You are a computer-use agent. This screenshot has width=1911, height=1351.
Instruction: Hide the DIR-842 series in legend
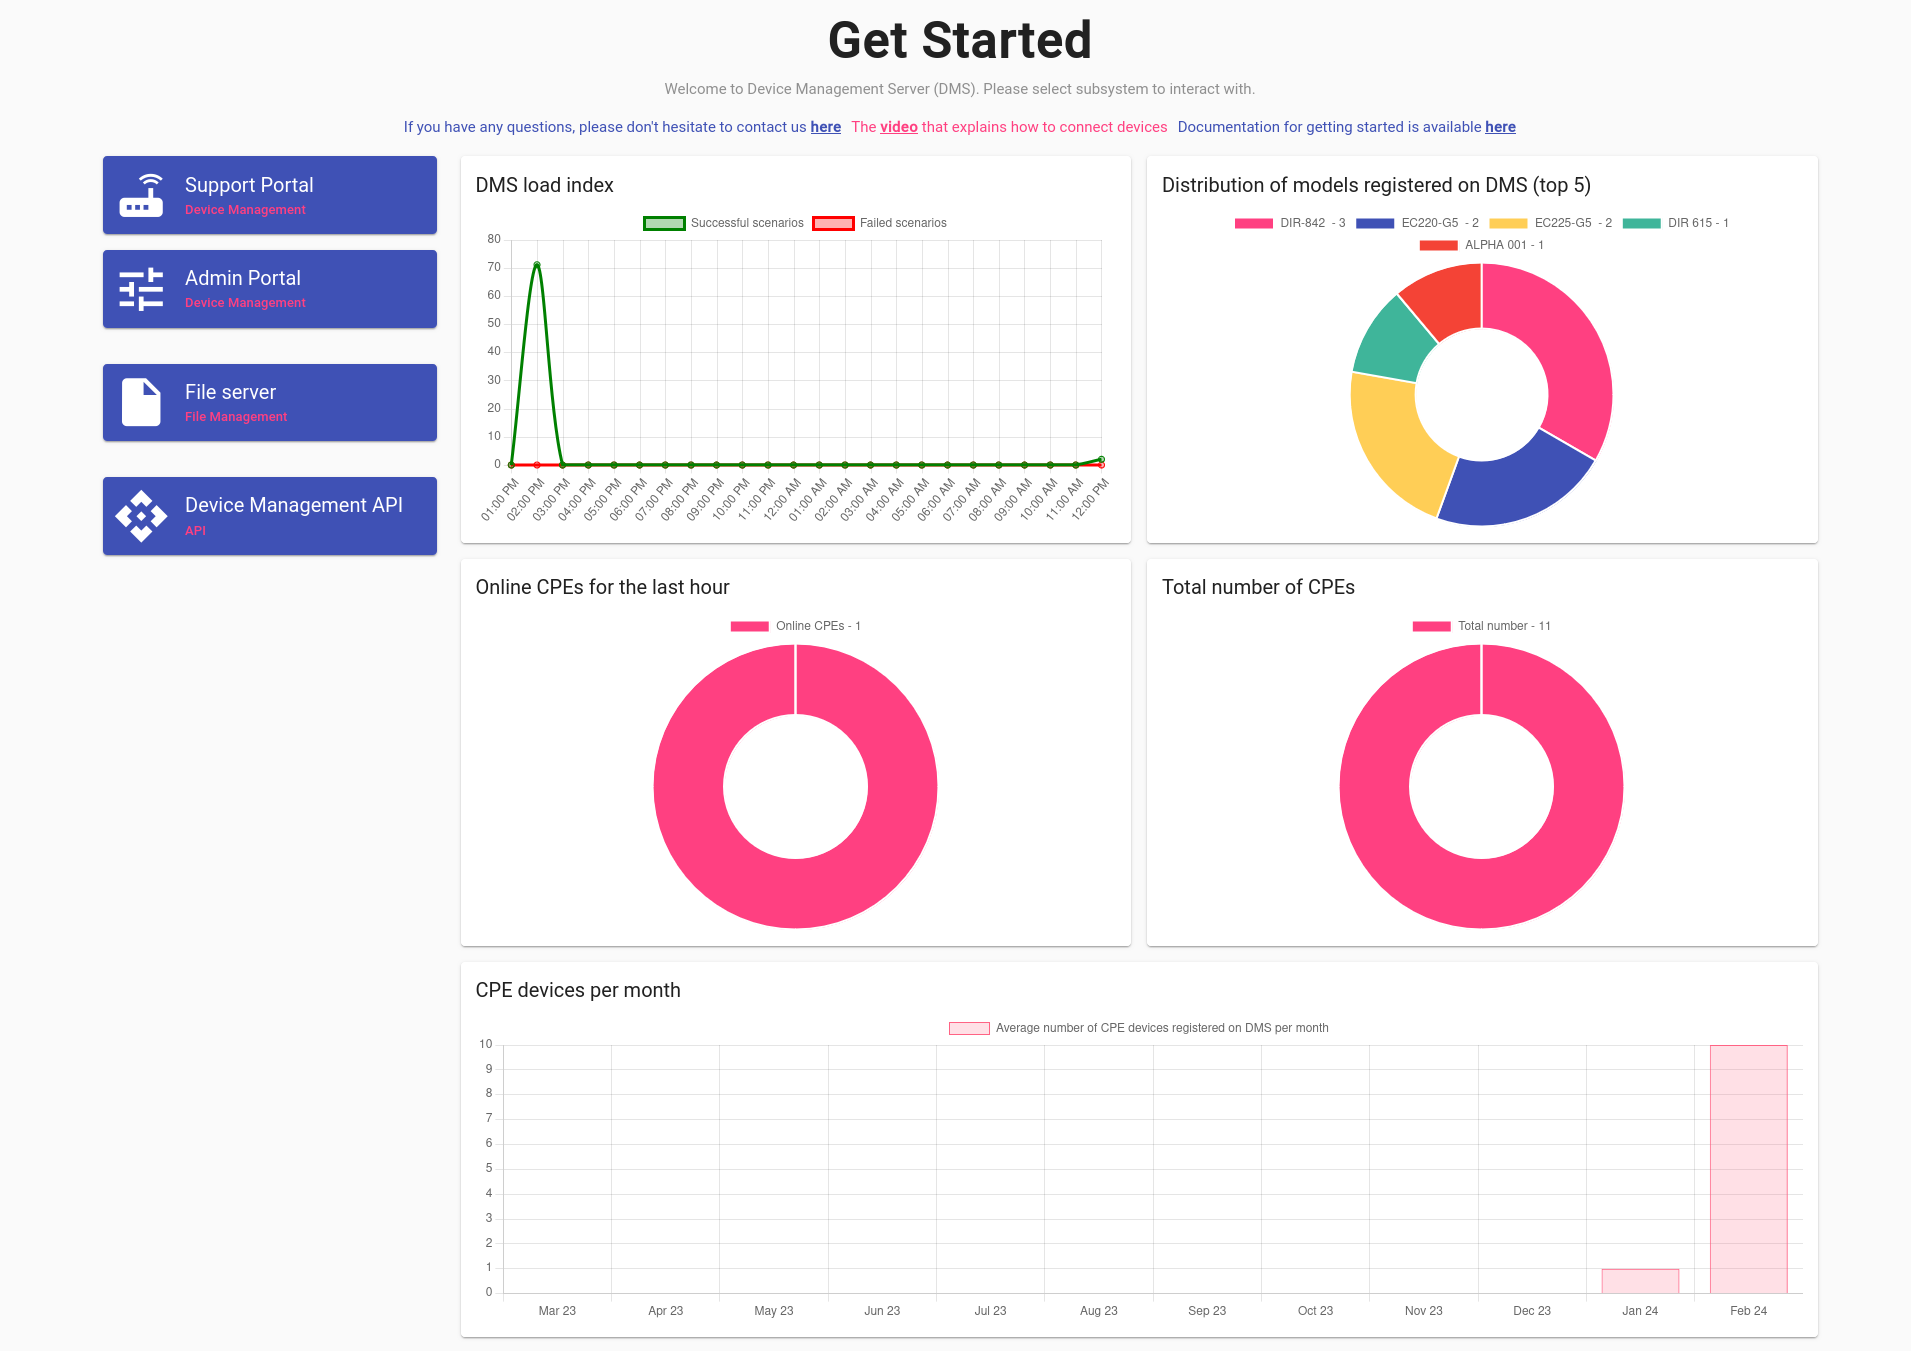tap(1289, 223)
